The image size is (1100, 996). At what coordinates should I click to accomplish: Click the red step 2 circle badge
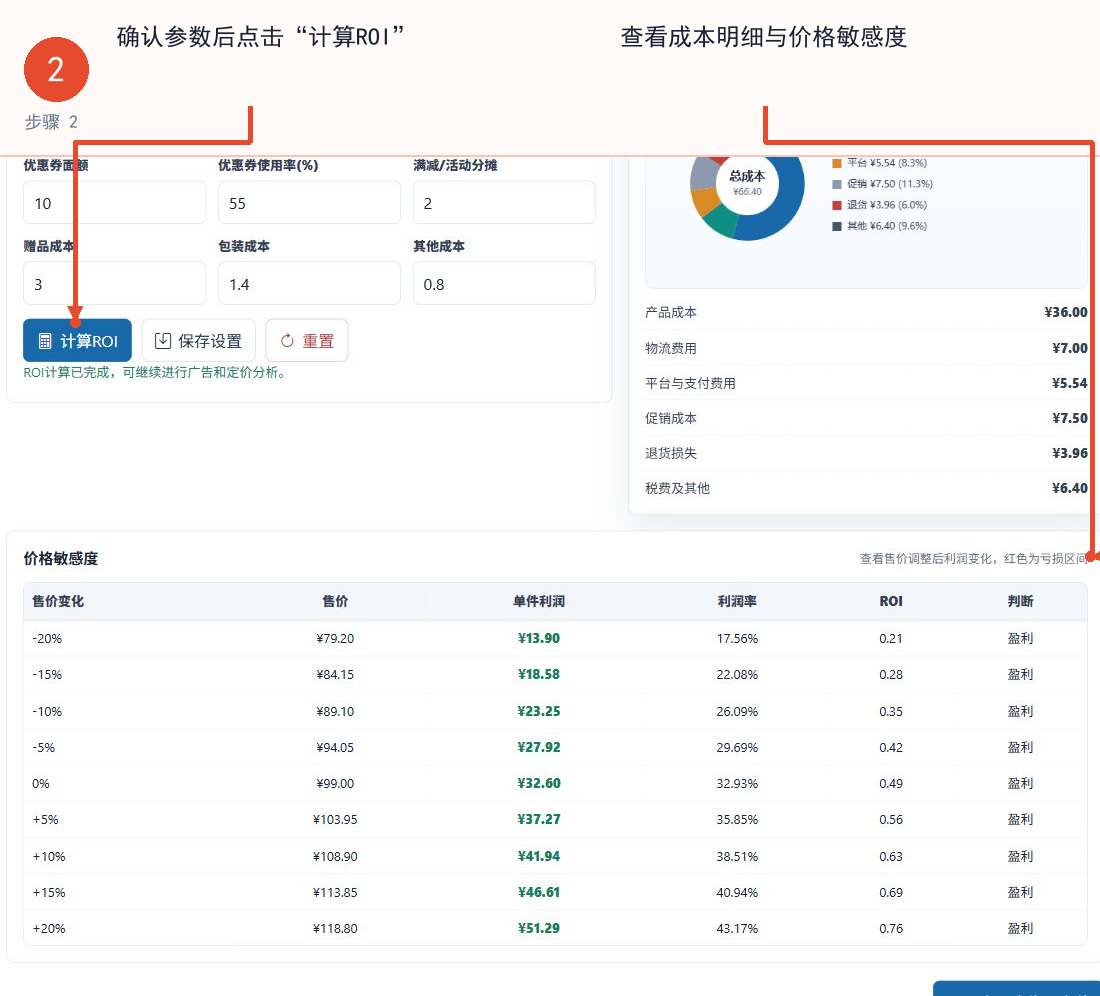(56, 69)
